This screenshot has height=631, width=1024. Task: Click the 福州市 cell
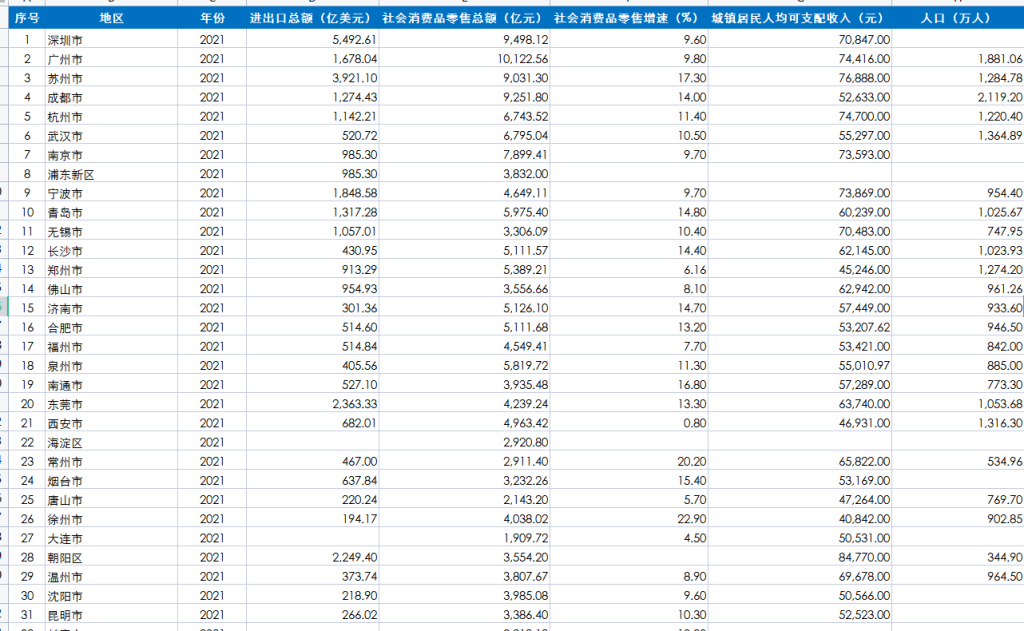111,346
